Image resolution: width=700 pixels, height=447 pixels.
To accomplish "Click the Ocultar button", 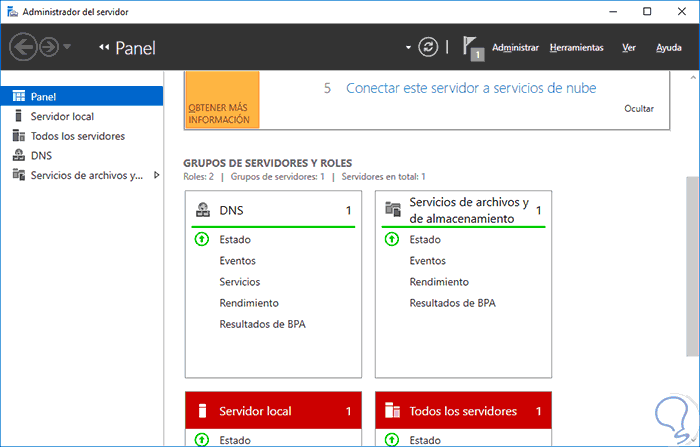I will tap(638, 108).
